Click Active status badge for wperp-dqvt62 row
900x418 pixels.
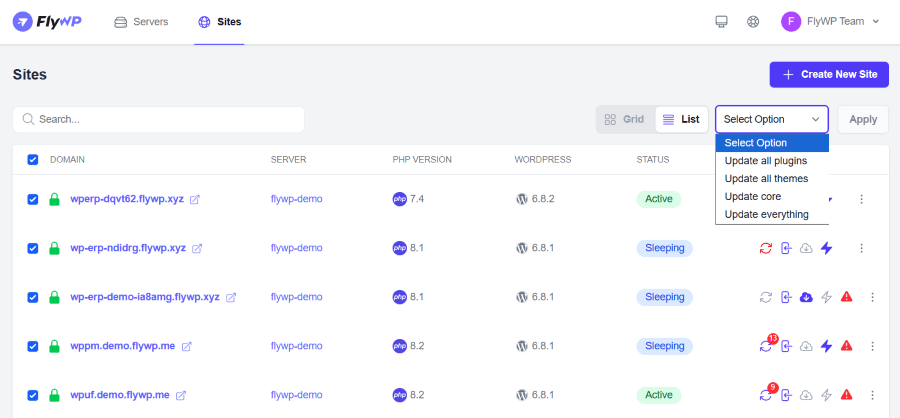pyautogui.click(x=658, y=199)
